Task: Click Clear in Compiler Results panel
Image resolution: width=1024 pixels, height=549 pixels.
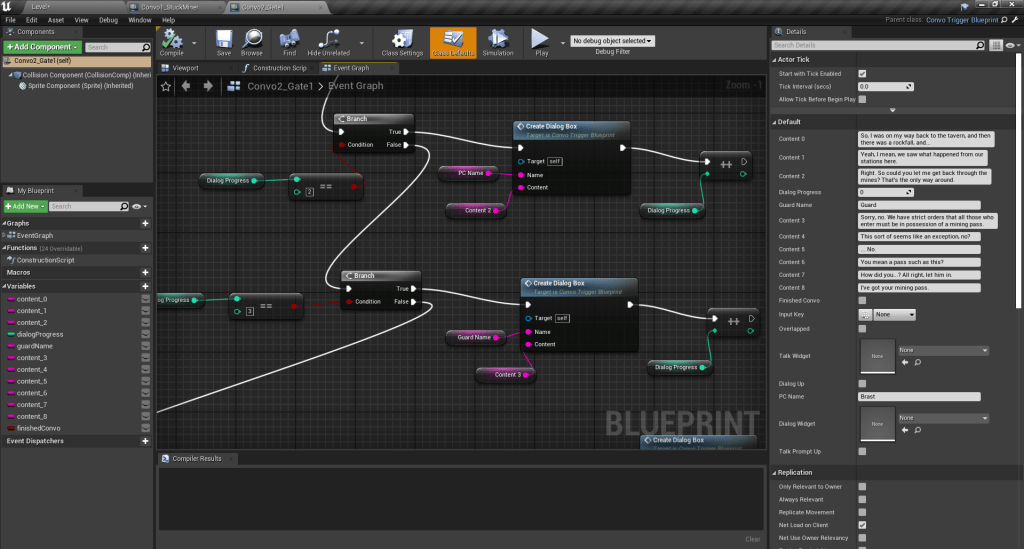Action: (x=752, y=539)
